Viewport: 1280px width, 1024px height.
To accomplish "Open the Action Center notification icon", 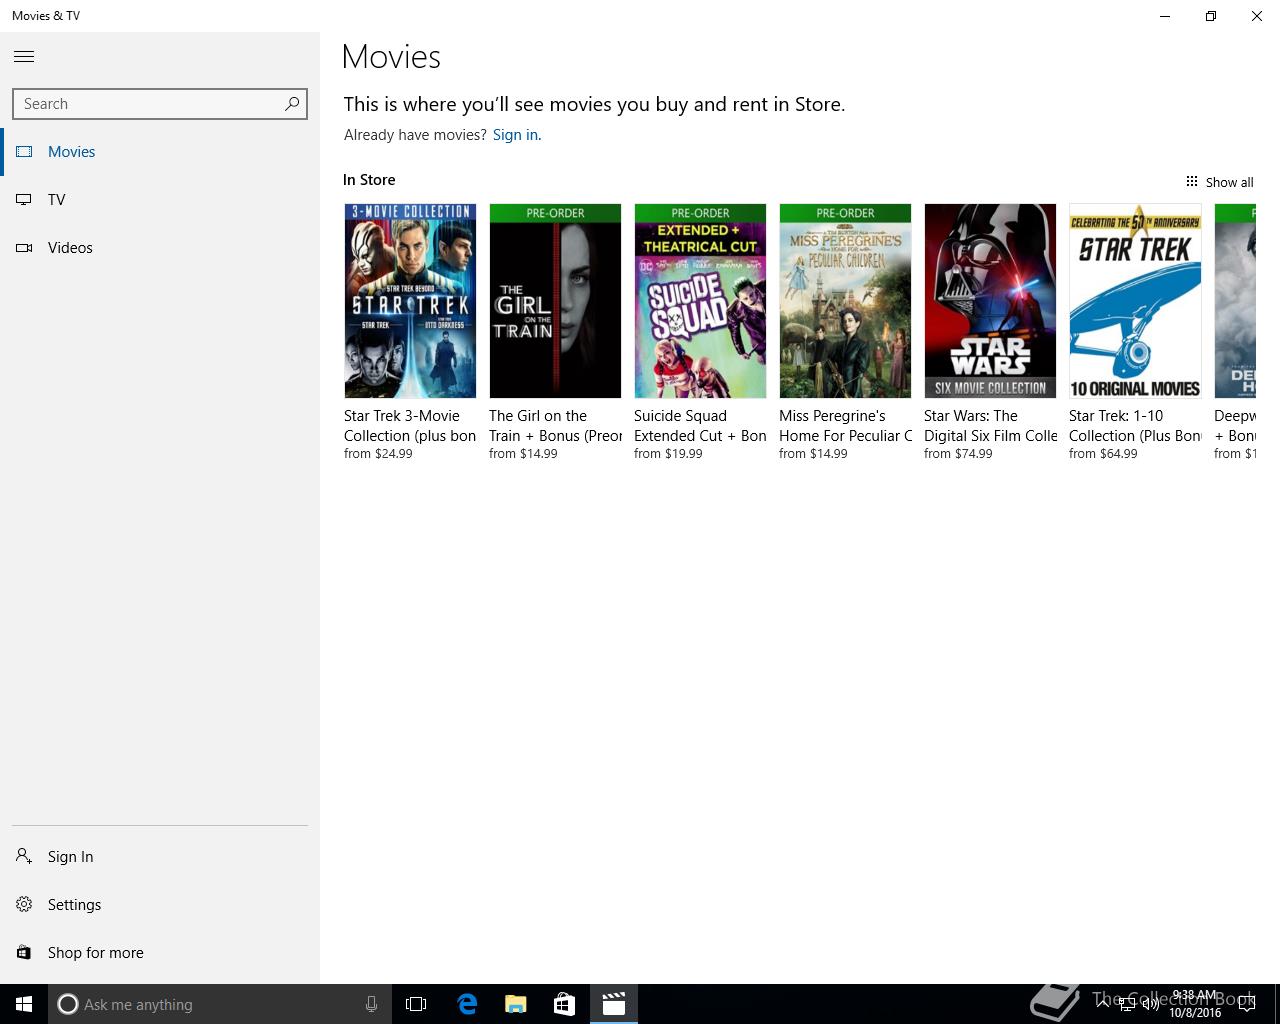I will point(1246,1004).
